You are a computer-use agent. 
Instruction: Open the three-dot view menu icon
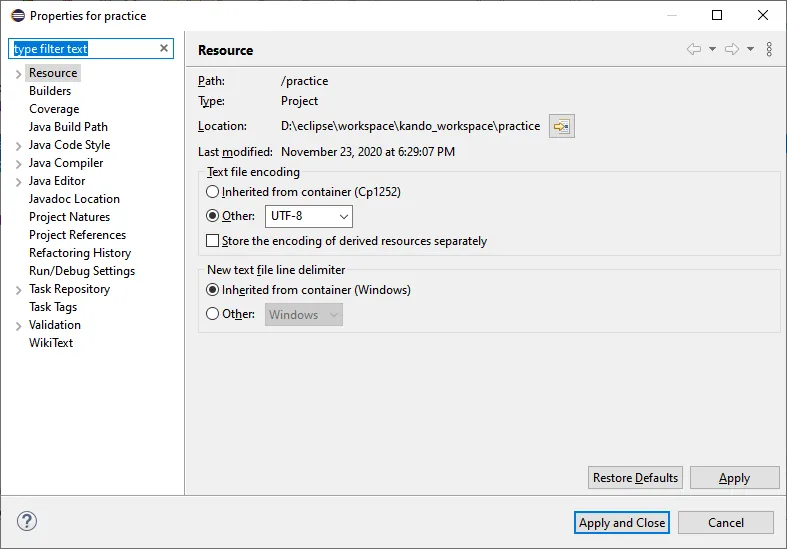(769, 49)
